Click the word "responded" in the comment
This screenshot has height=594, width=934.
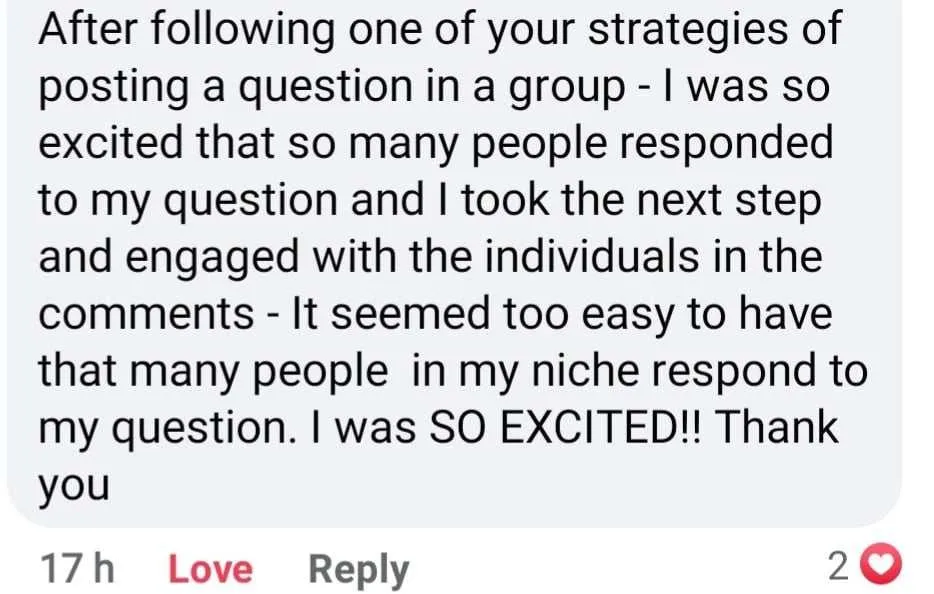(x=726, y=145)
